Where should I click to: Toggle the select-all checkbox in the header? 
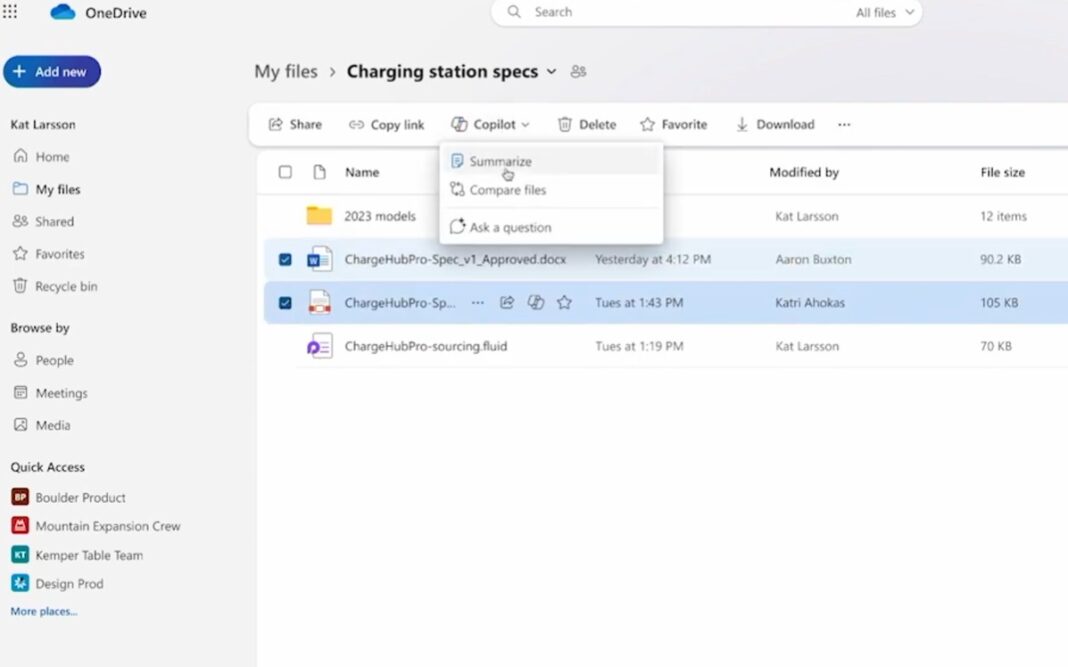285,172
